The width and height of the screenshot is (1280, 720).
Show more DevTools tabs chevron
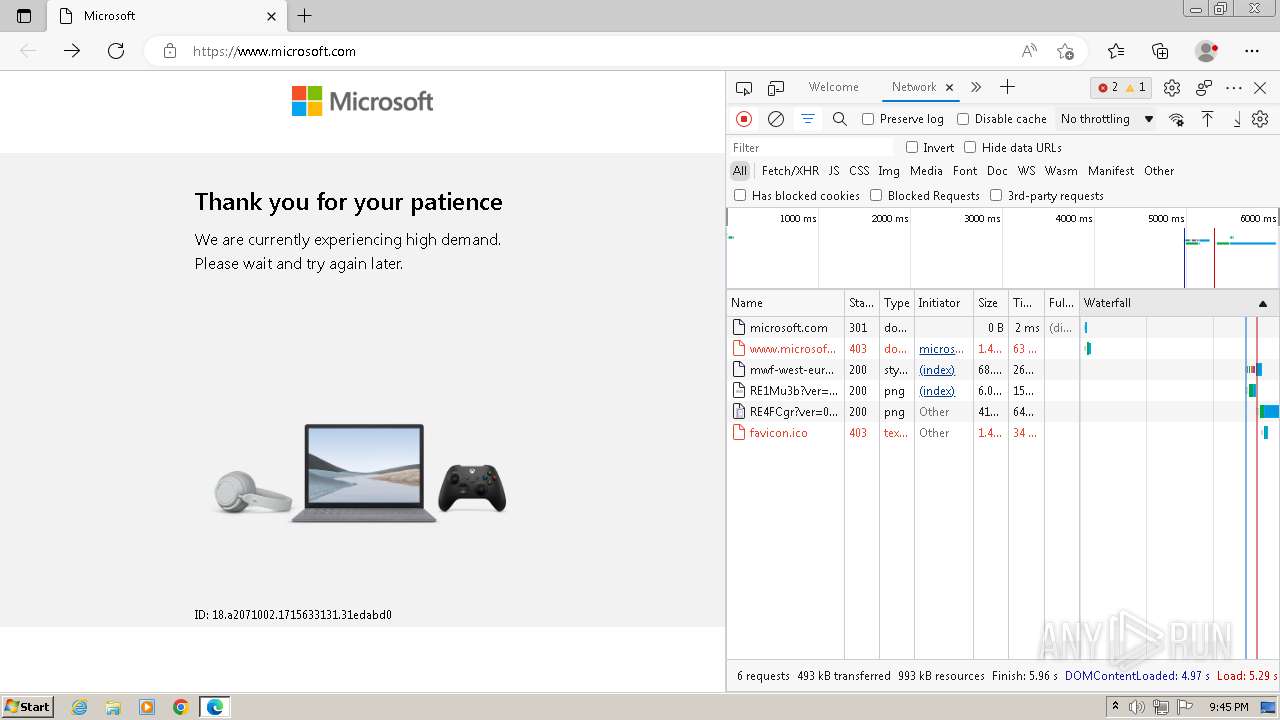tap(976, 87)
